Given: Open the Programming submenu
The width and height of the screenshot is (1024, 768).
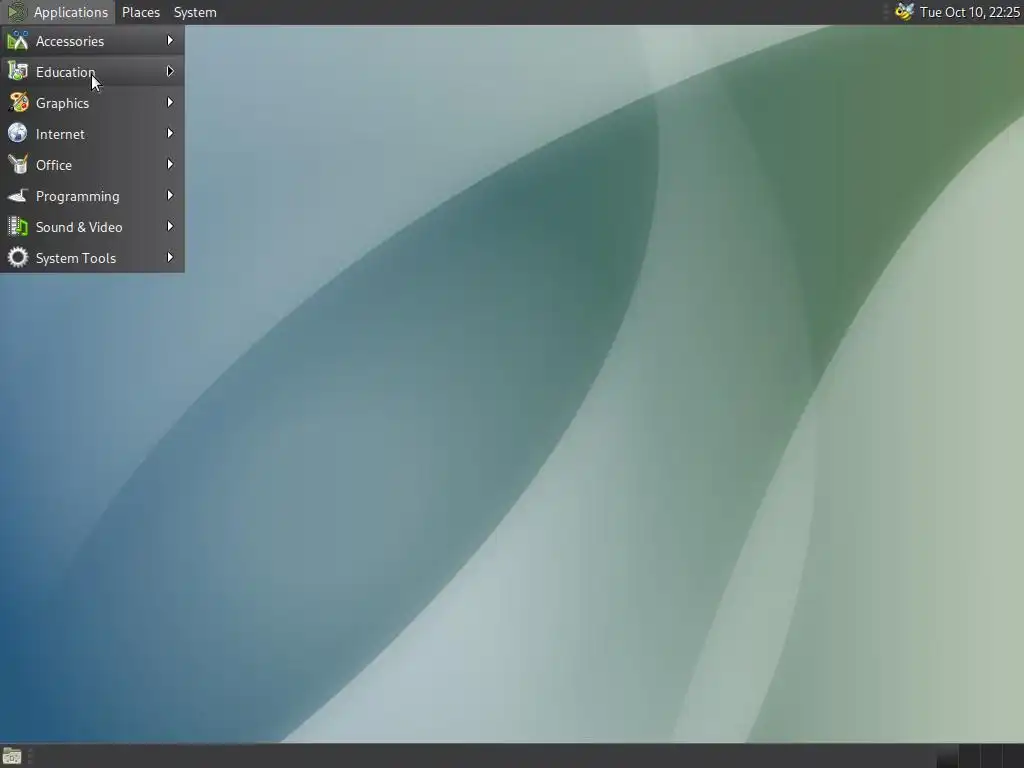Looking at the screenshot, I should click(92, 196).
